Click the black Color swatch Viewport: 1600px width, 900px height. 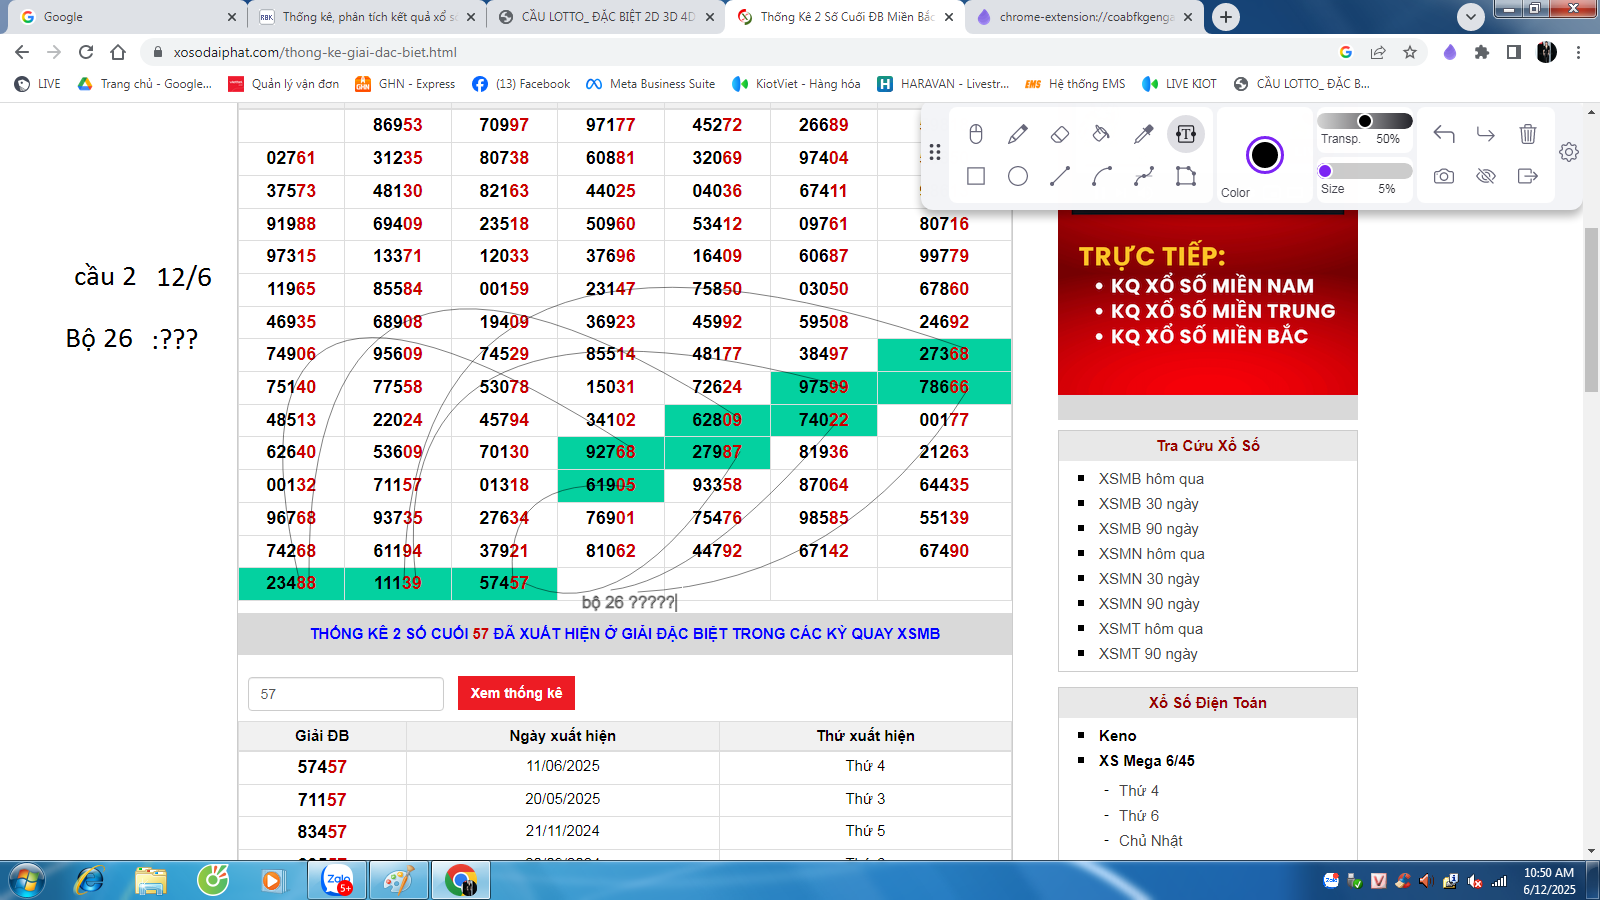(1264, 155)
